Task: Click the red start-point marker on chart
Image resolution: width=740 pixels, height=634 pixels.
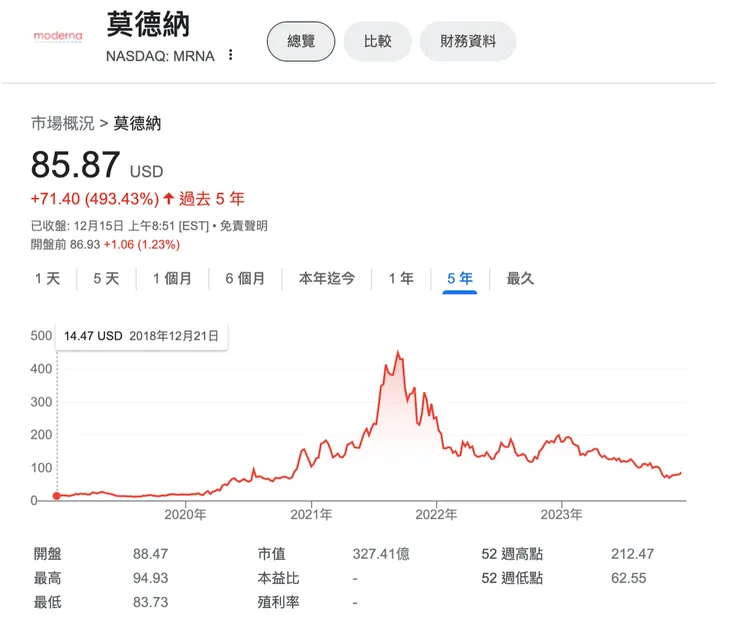Action: (57, 496)
